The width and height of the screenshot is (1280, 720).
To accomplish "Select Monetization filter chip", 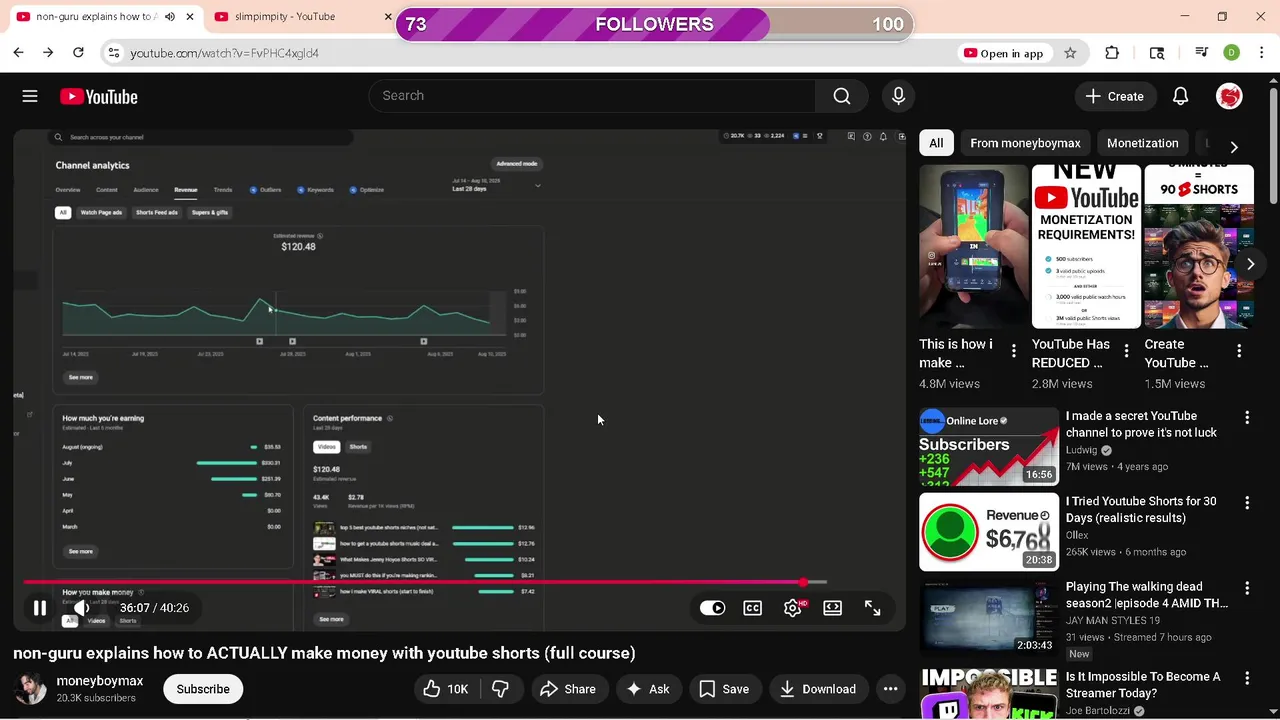I will [x=1142, y=143].
